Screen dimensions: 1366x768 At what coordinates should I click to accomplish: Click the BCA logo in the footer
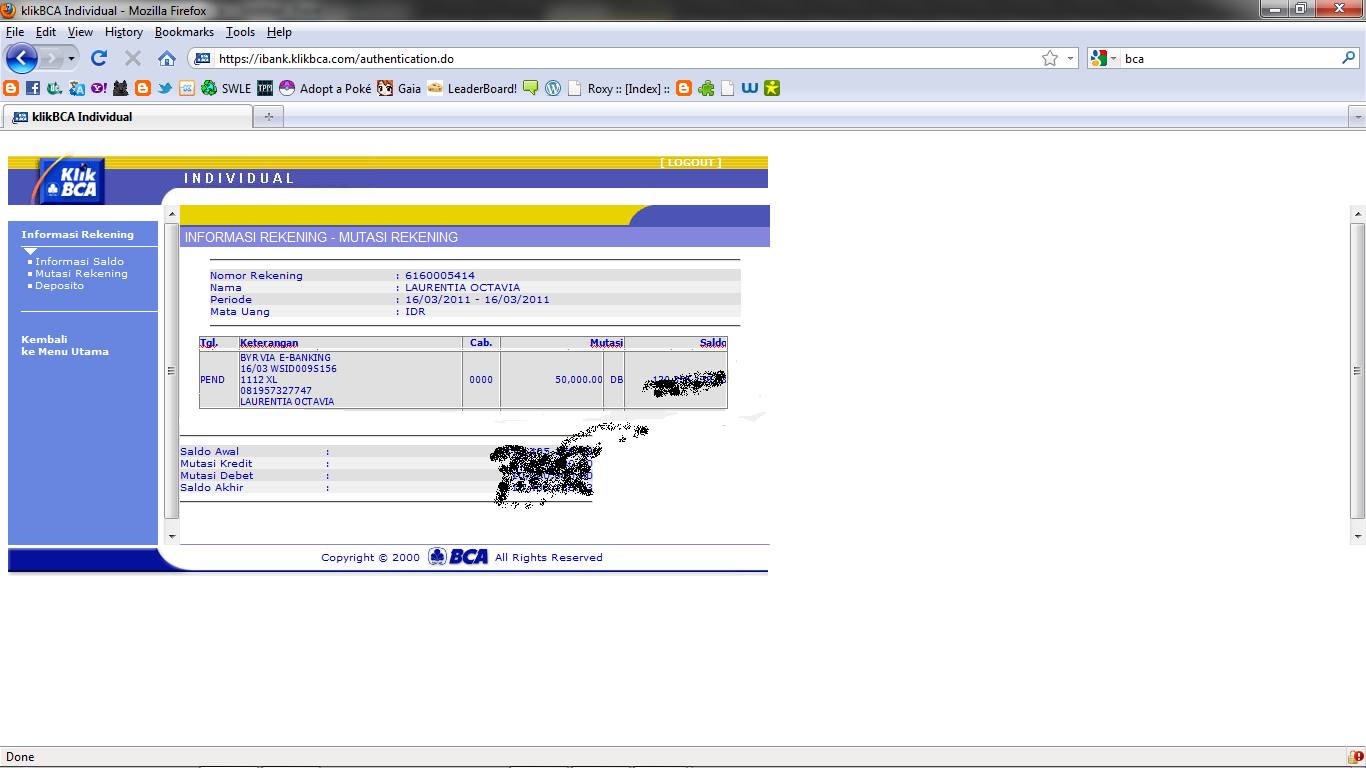458,557
